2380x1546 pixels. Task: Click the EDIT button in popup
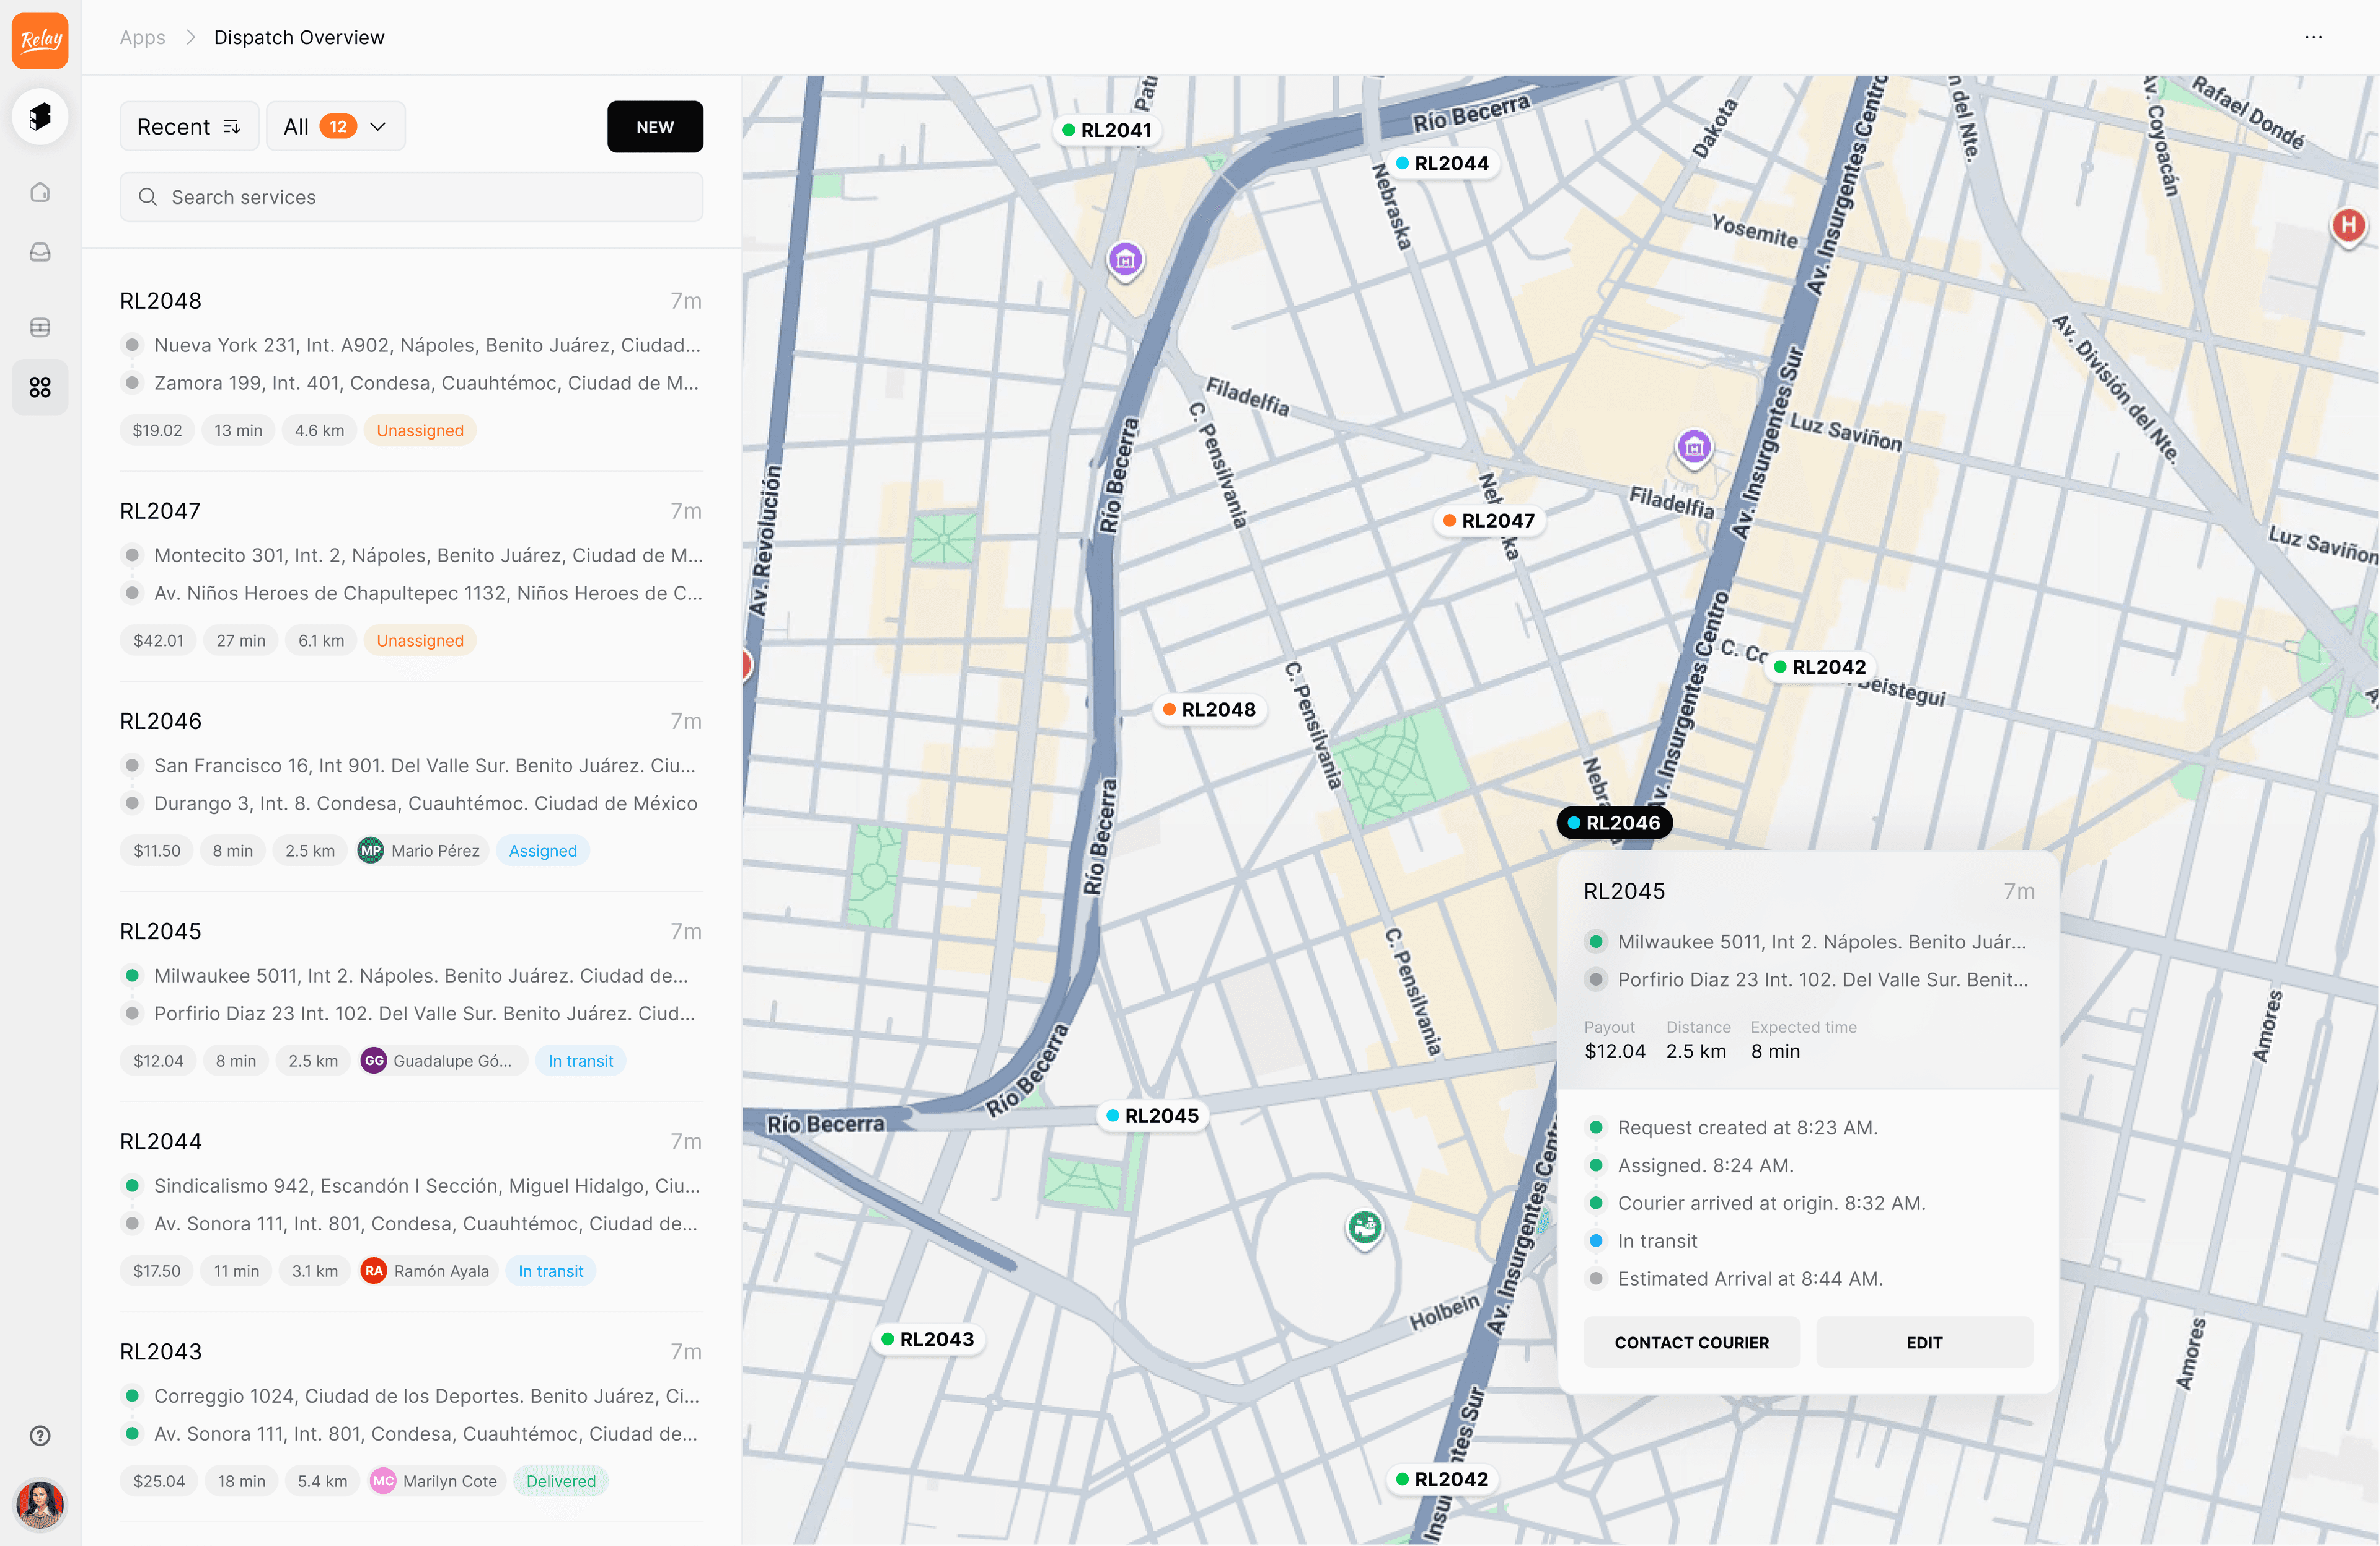tap(1924, 1342)
